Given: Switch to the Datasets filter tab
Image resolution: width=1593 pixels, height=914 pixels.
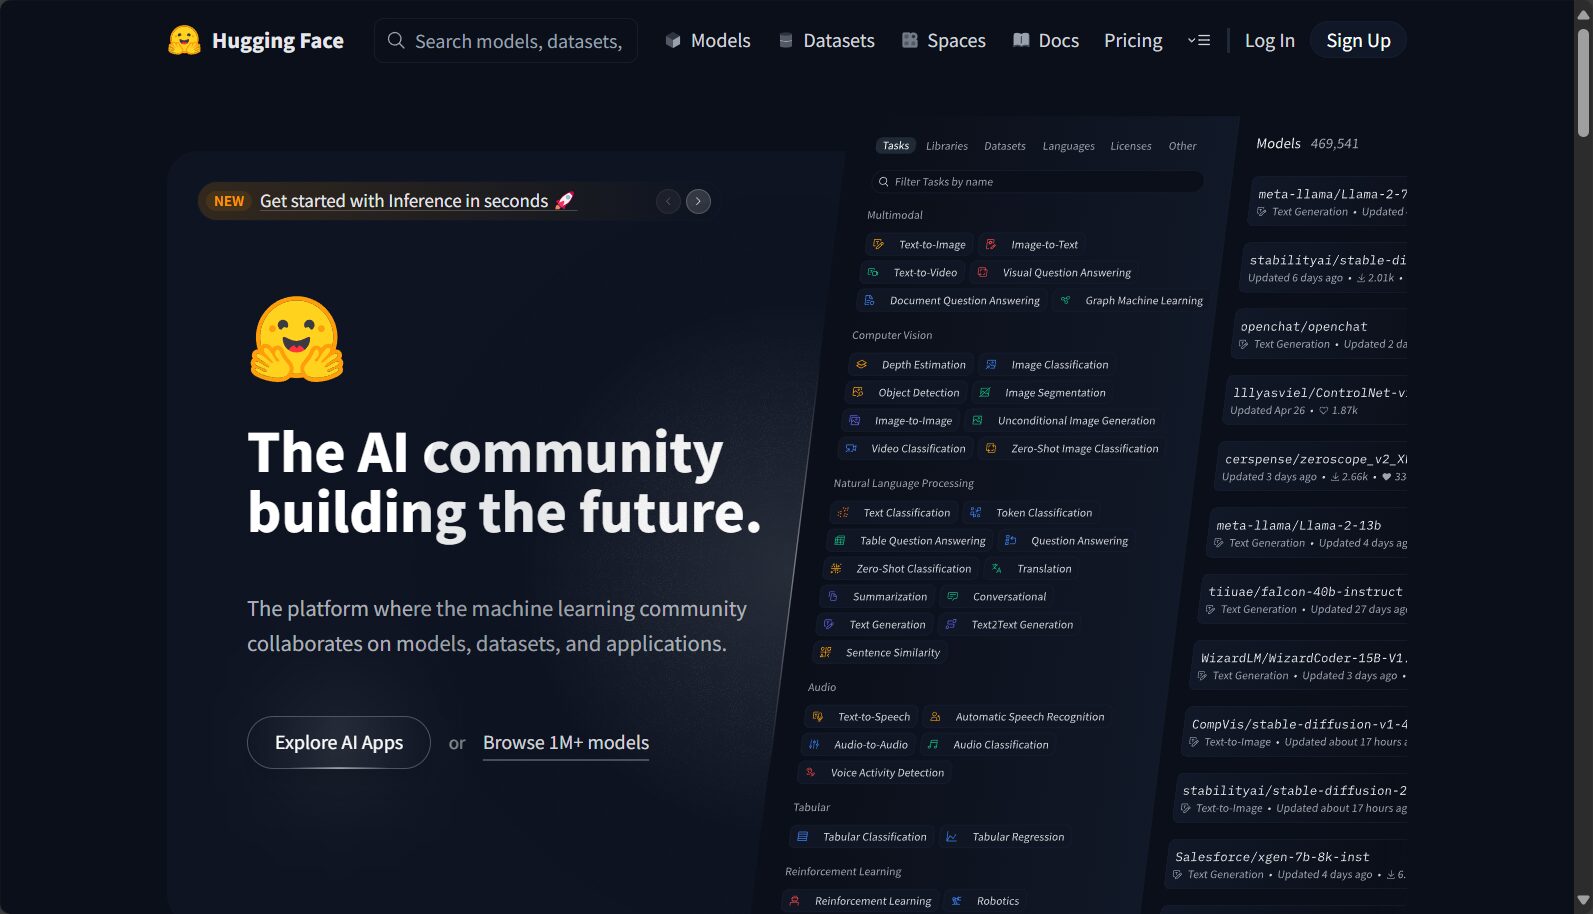Looking at the screenshot, I should point(1005,146).
